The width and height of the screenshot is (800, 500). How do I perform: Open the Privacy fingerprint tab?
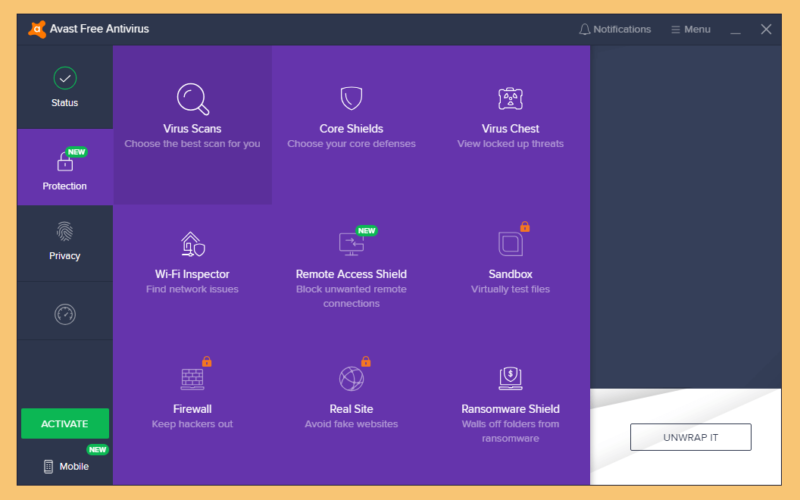(65, 243)
